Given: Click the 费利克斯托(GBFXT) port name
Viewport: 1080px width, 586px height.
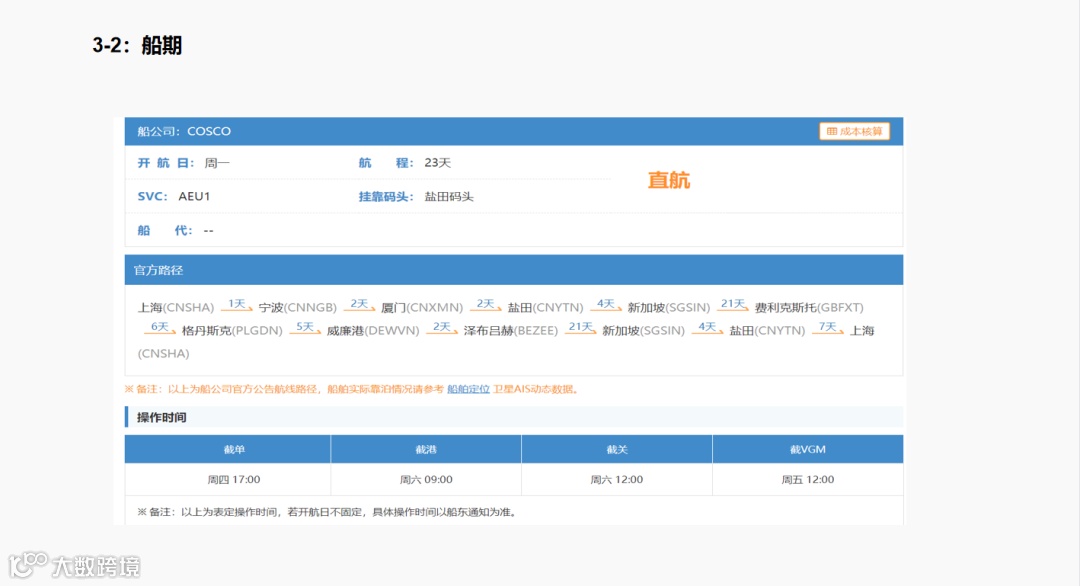Looking at the screenshot, I should click(809, 307).
